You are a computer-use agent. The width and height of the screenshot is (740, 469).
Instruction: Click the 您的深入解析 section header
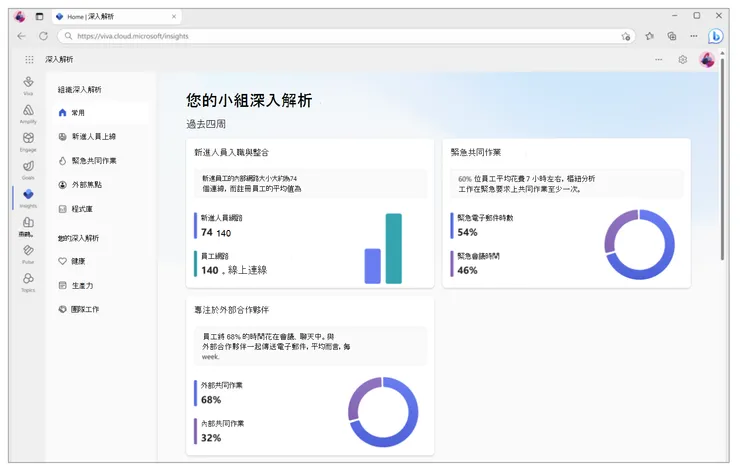click(78, 238)
